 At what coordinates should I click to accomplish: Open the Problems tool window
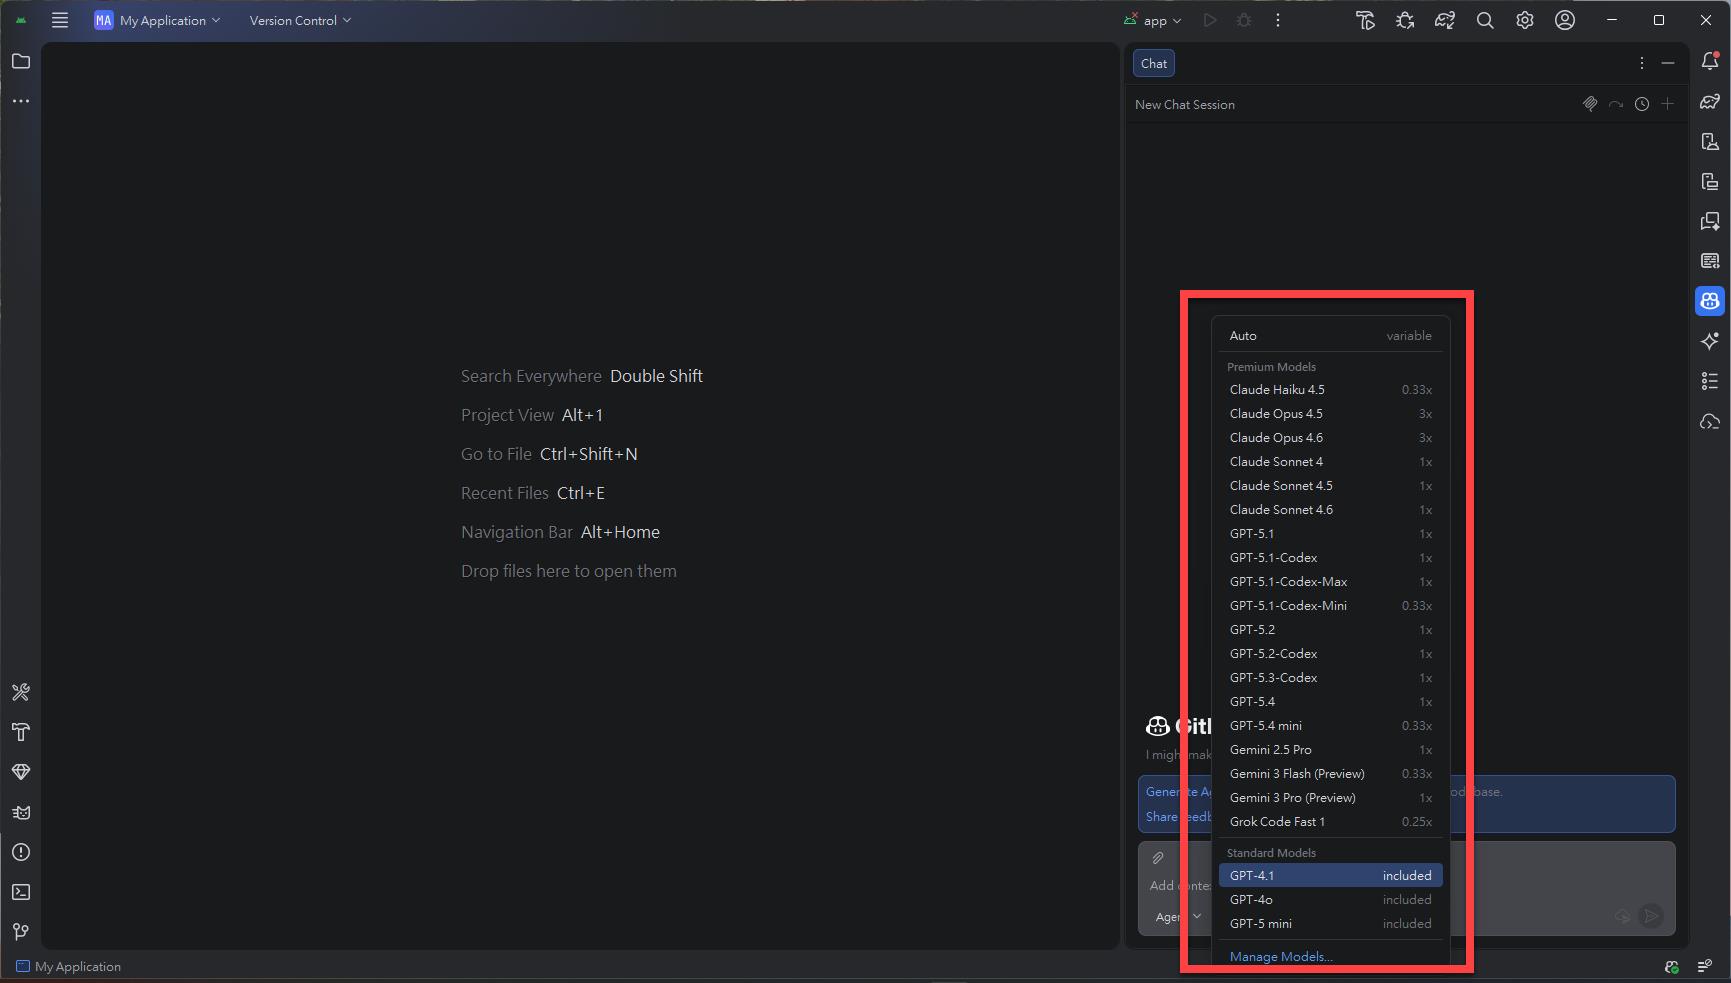21,852
